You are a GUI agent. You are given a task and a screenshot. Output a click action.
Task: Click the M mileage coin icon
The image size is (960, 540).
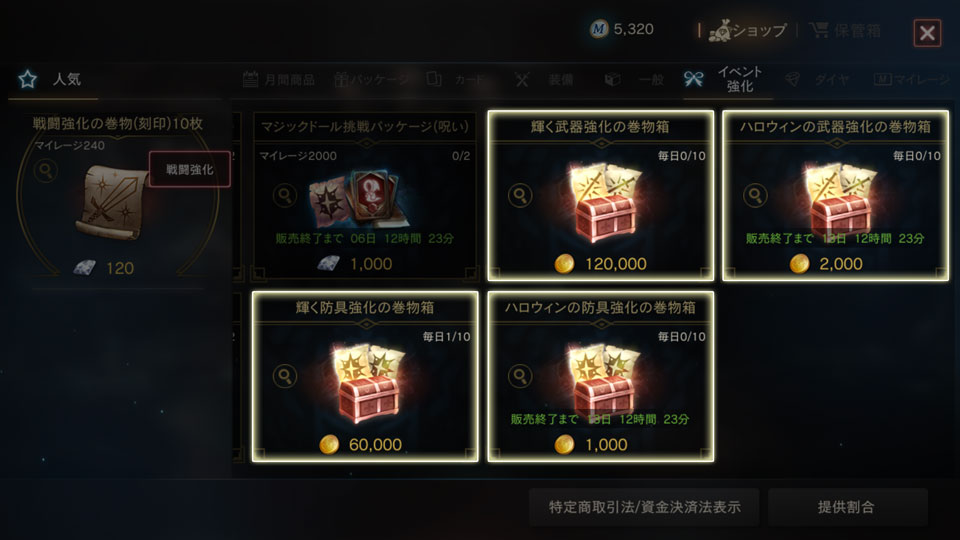599,29
